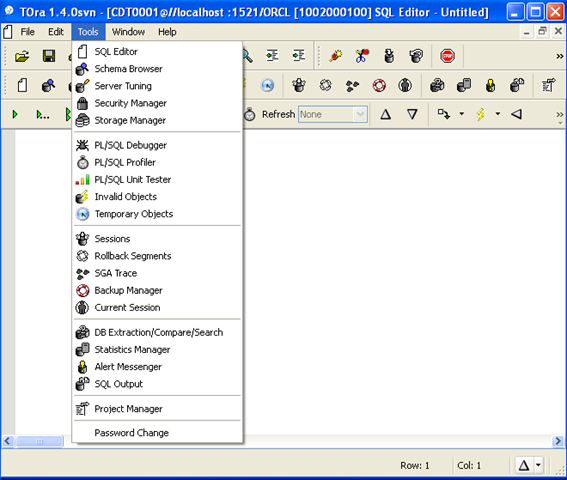Click the open file folder icon
This screenshot has height=480, width=567.
point(22,56)
